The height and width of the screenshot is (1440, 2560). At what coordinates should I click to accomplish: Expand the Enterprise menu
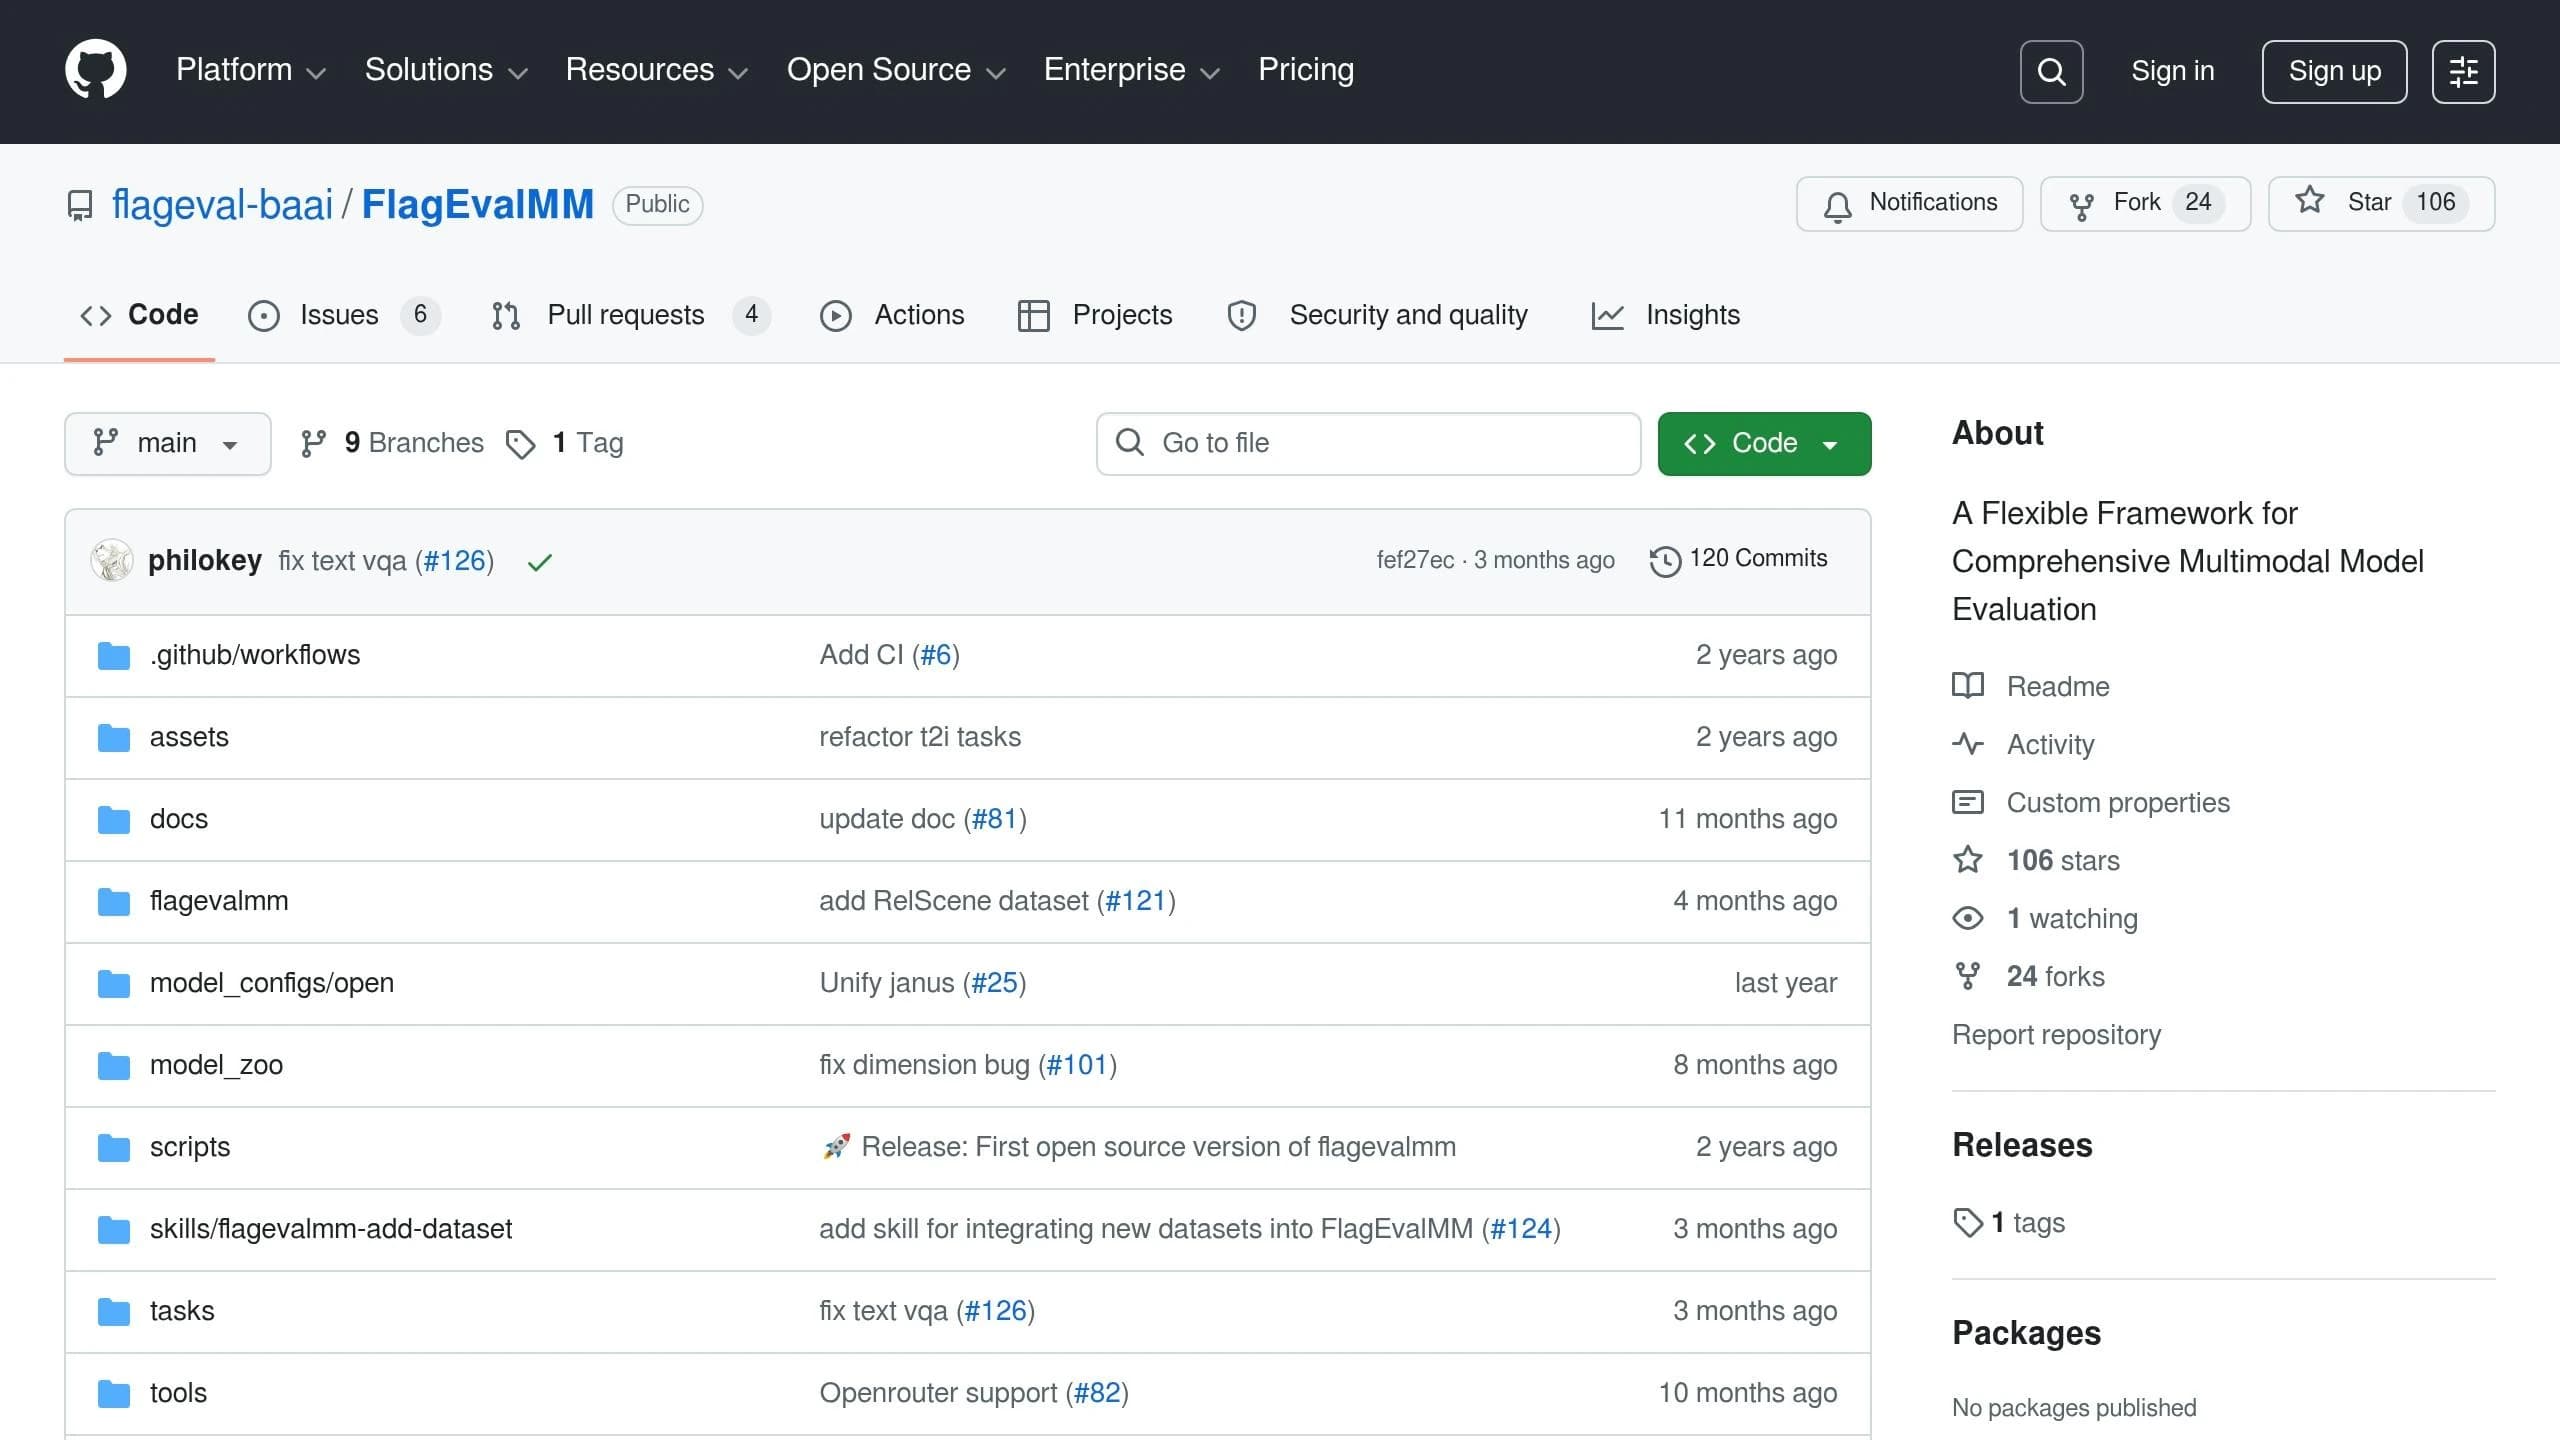(1132, 70)
